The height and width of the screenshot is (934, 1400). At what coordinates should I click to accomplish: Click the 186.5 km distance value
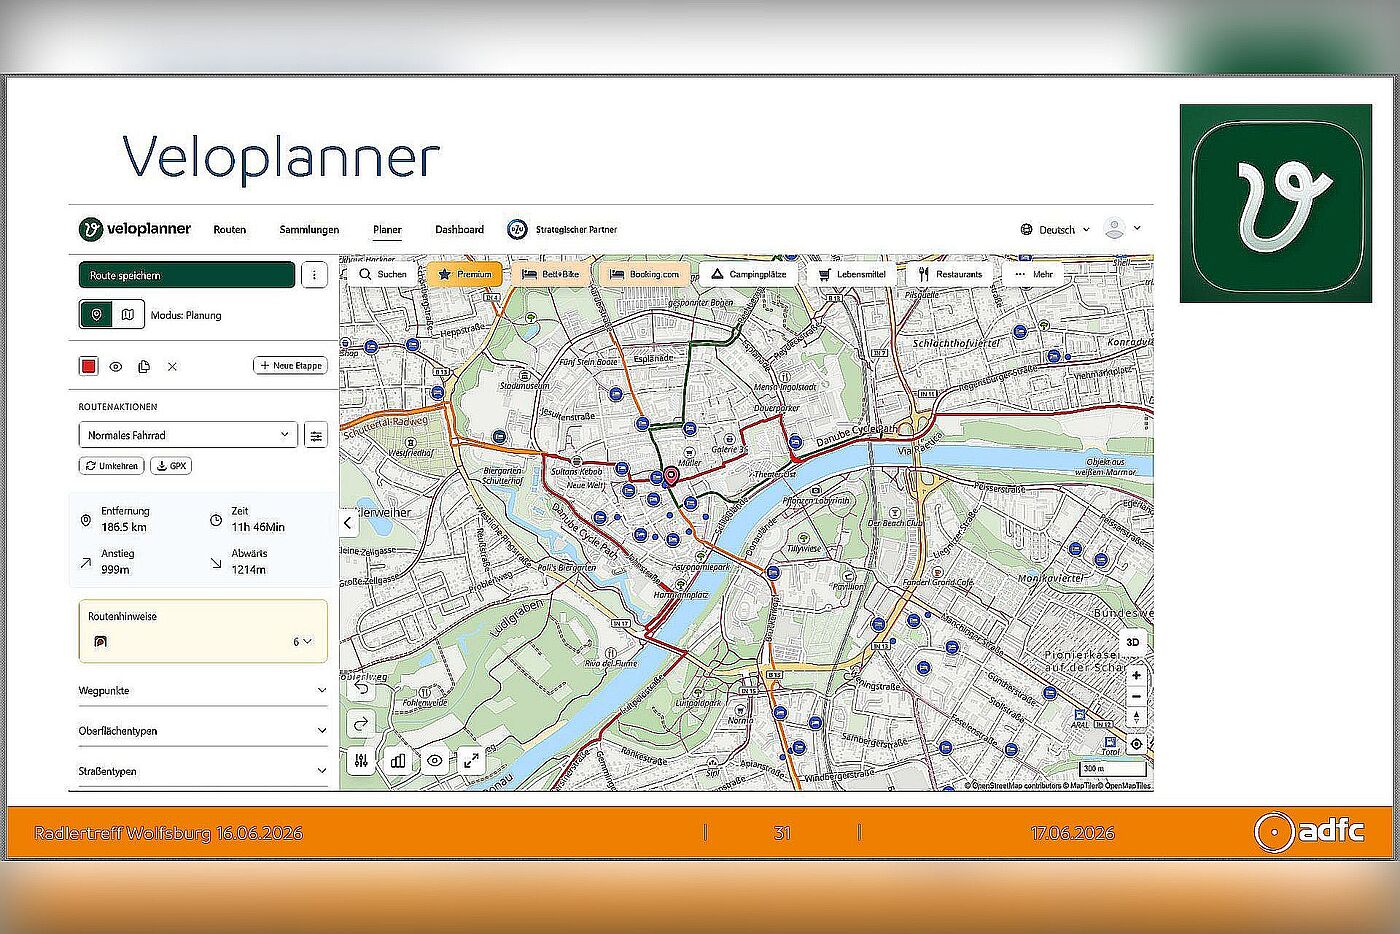124,527
